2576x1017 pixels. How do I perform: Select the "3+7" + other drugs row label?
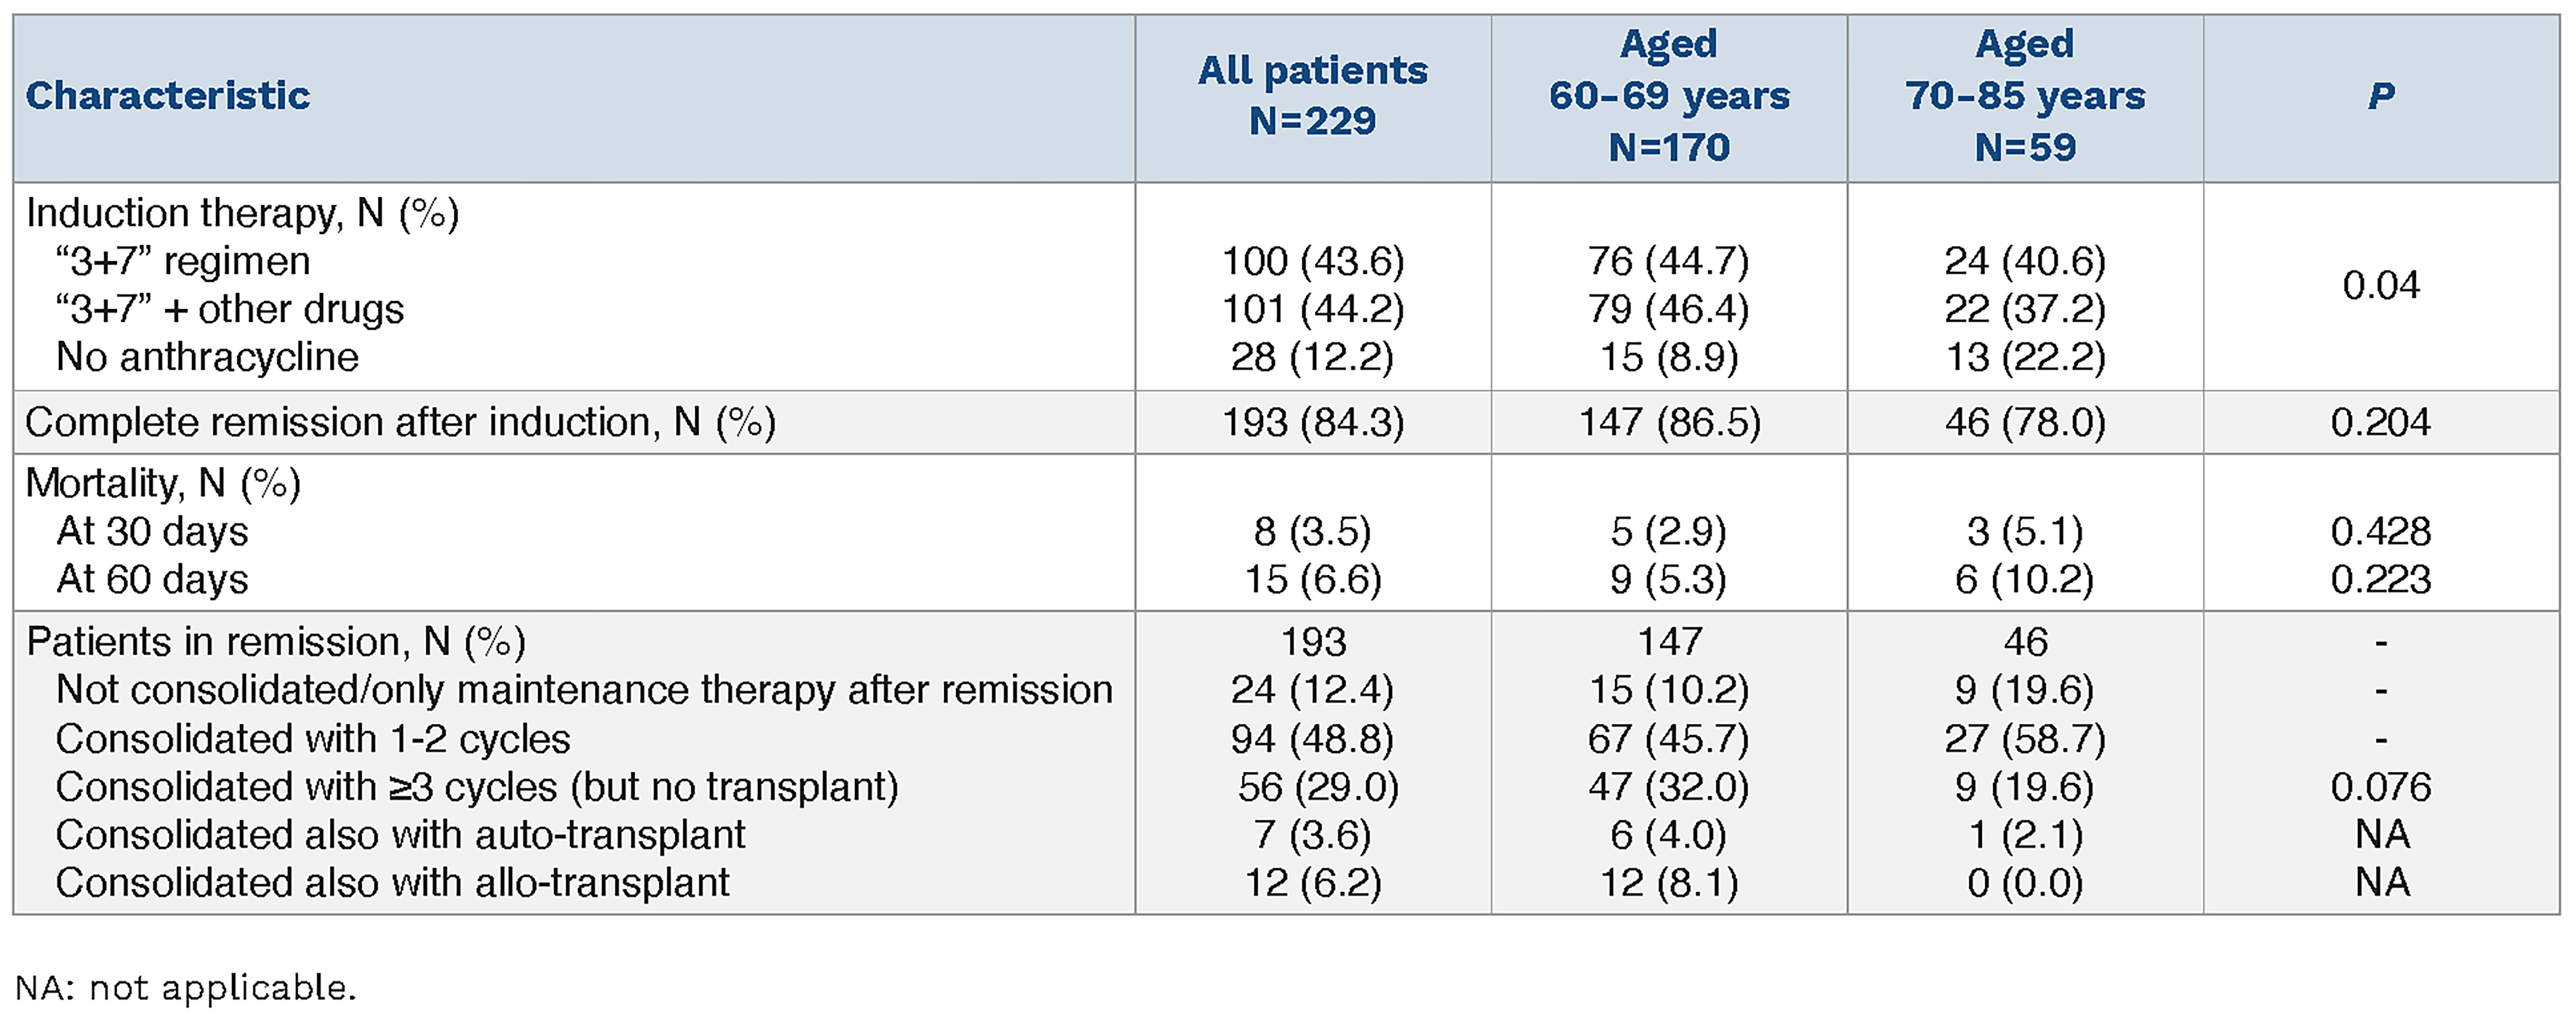click(230, 309)
